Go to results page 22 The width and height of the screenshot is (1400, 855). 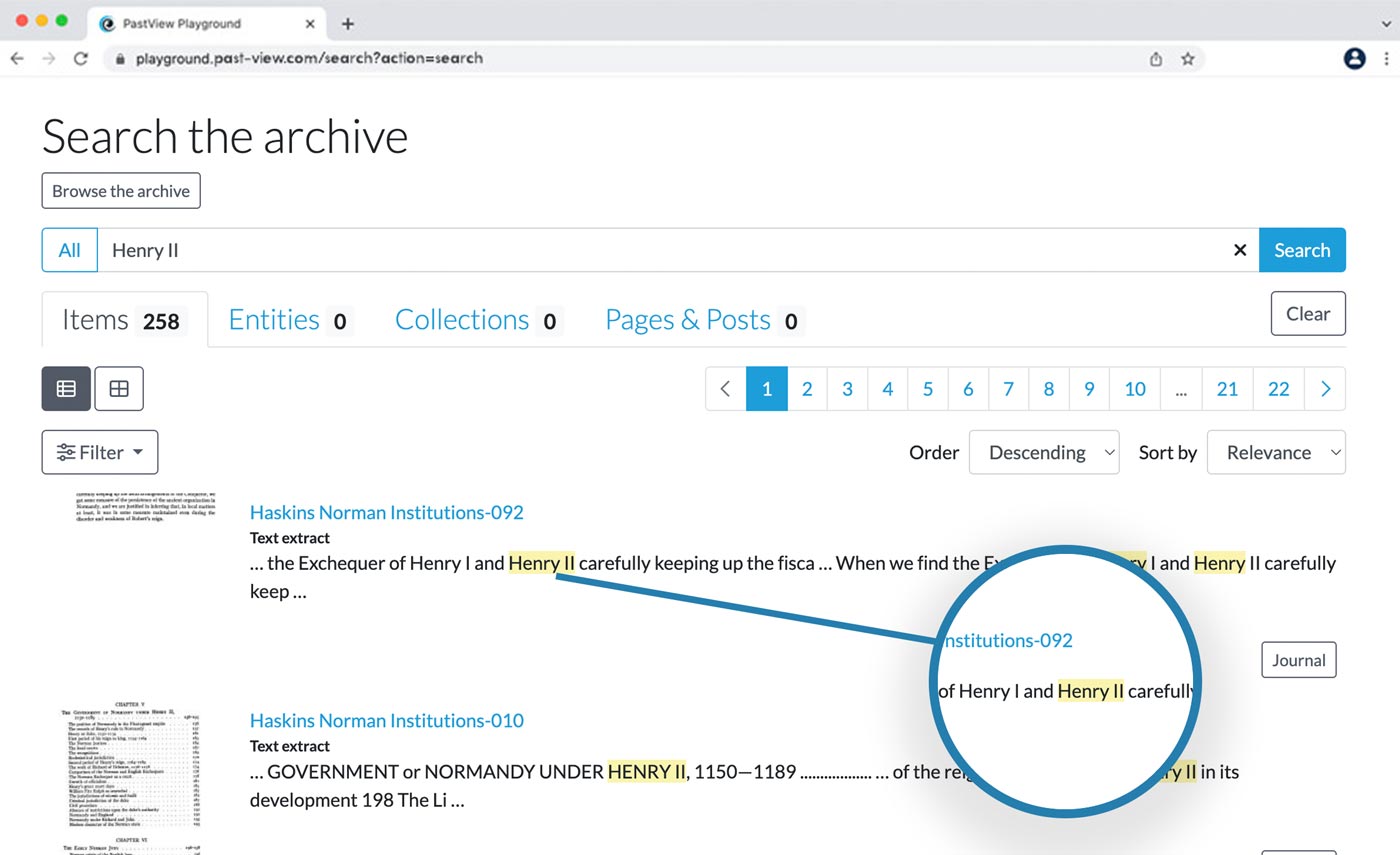coord(1279,389)
